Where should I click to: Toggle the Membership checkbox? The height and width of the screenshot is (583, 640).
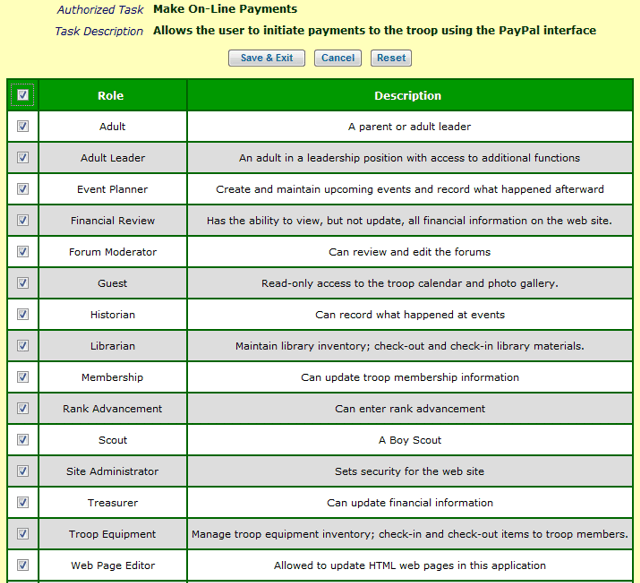coord(23,377)
